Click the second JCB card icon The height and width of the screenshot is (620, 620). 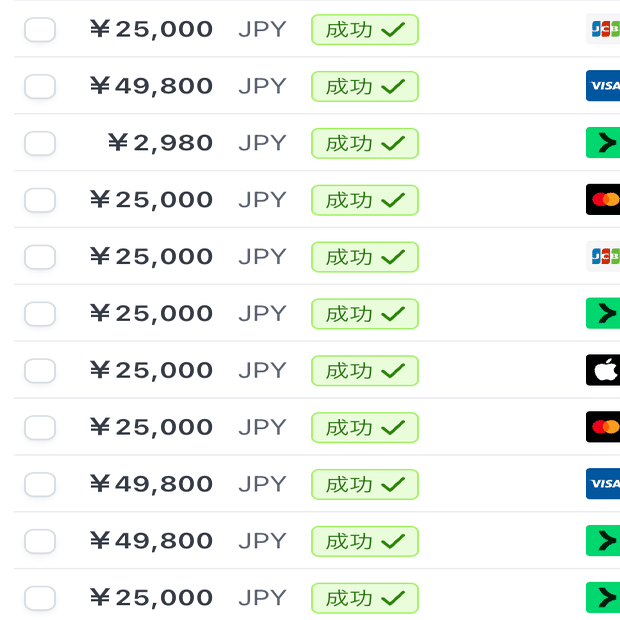coord(603,257)
